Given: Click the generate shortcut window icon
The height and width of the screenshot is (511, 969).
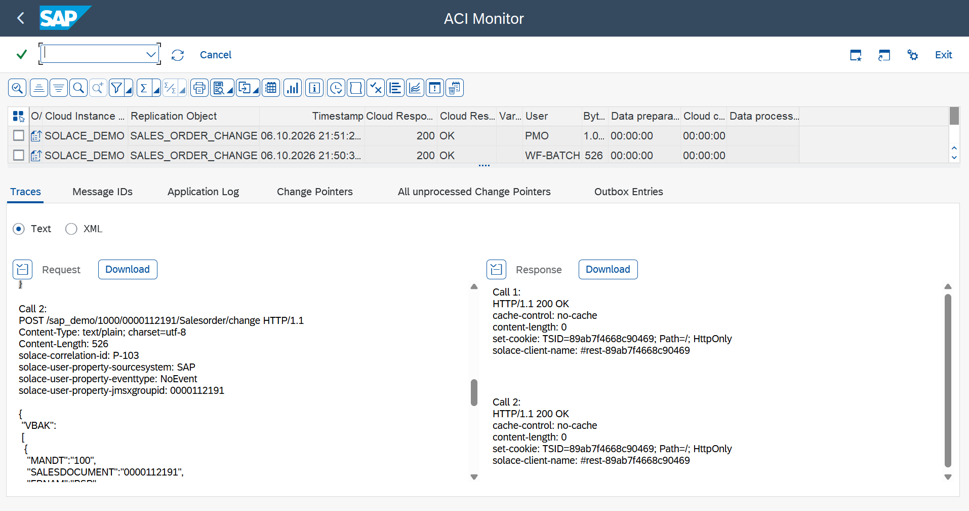Looking at the screenshot, I should click(884, 55).
